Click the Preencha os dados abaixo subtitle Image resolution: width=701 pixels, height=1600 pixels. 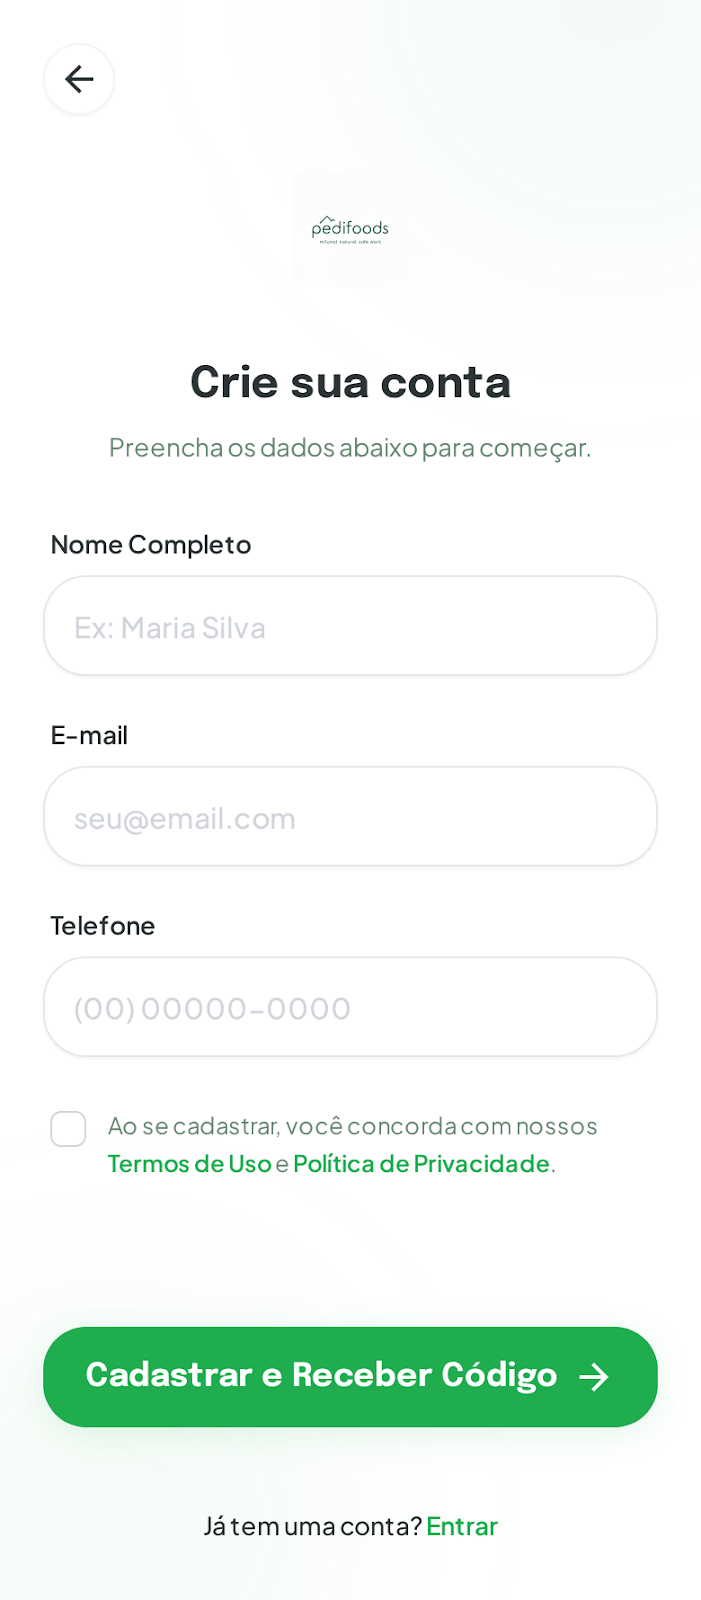click(350, 447)
